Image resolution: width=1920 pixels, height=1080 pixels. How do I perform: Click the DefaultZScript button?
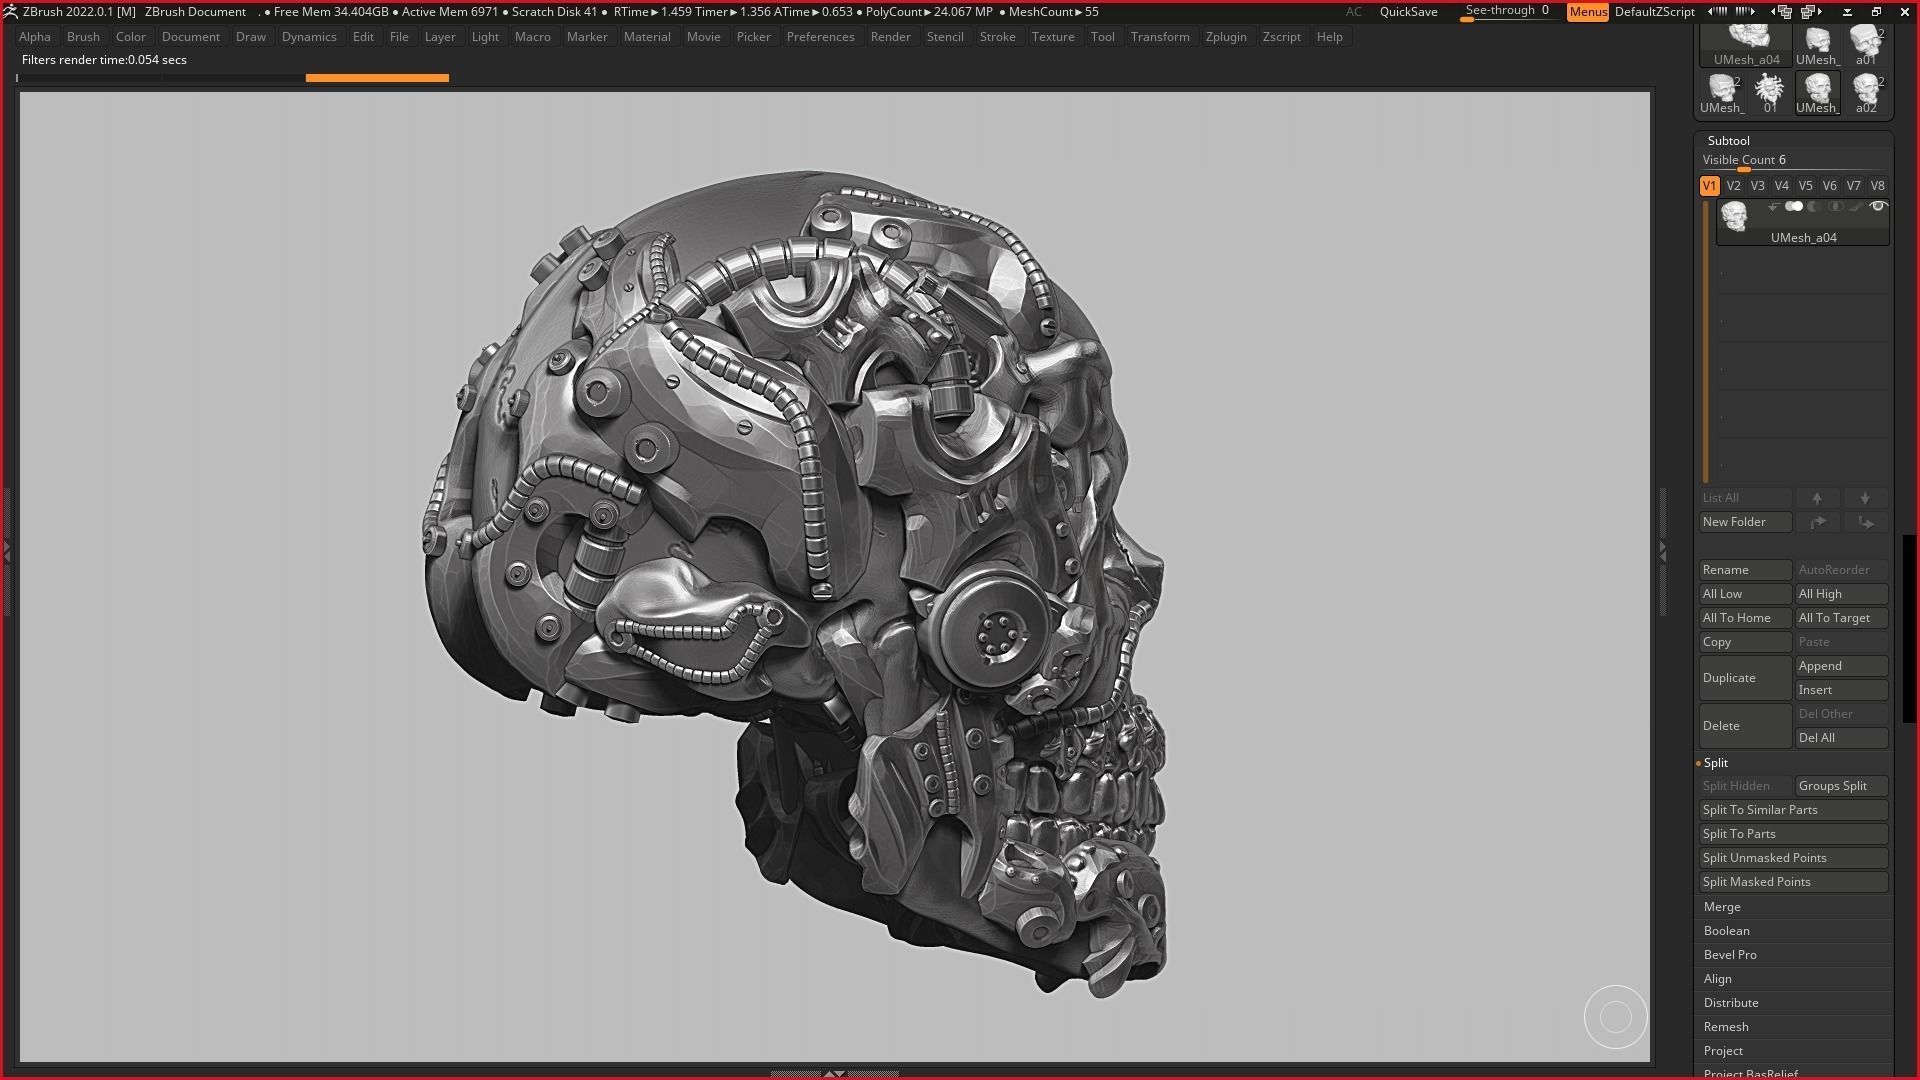pyautogui.click(x=1654, y=12)
